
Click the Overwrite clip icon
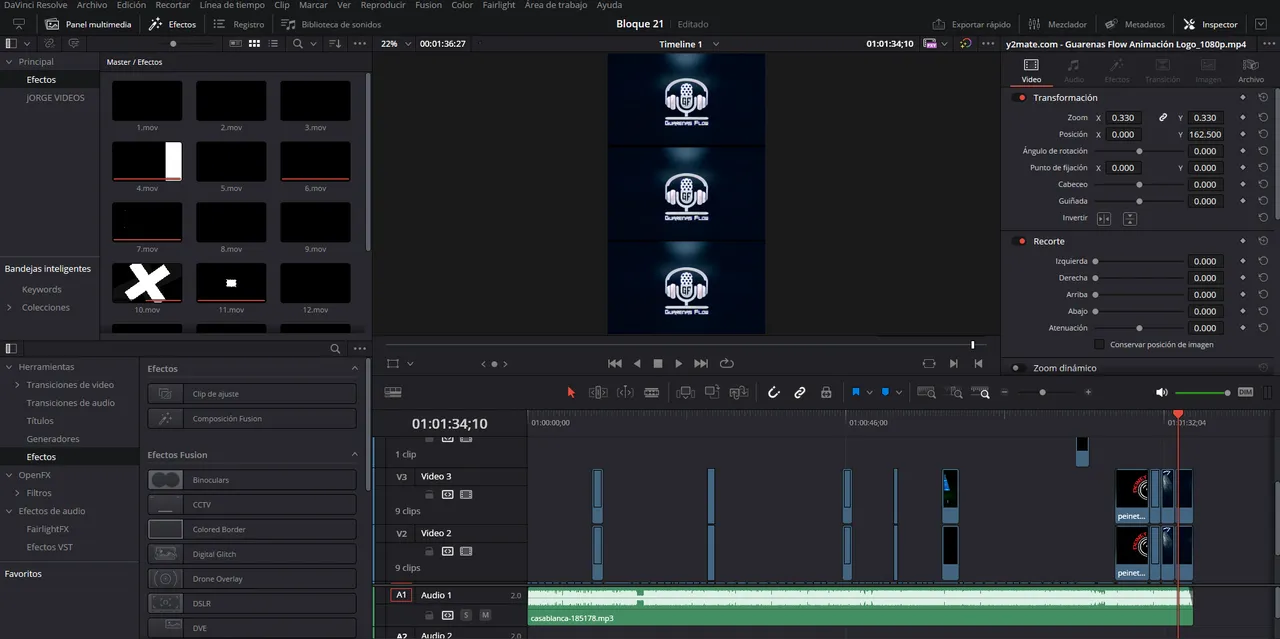pos(712,393)
